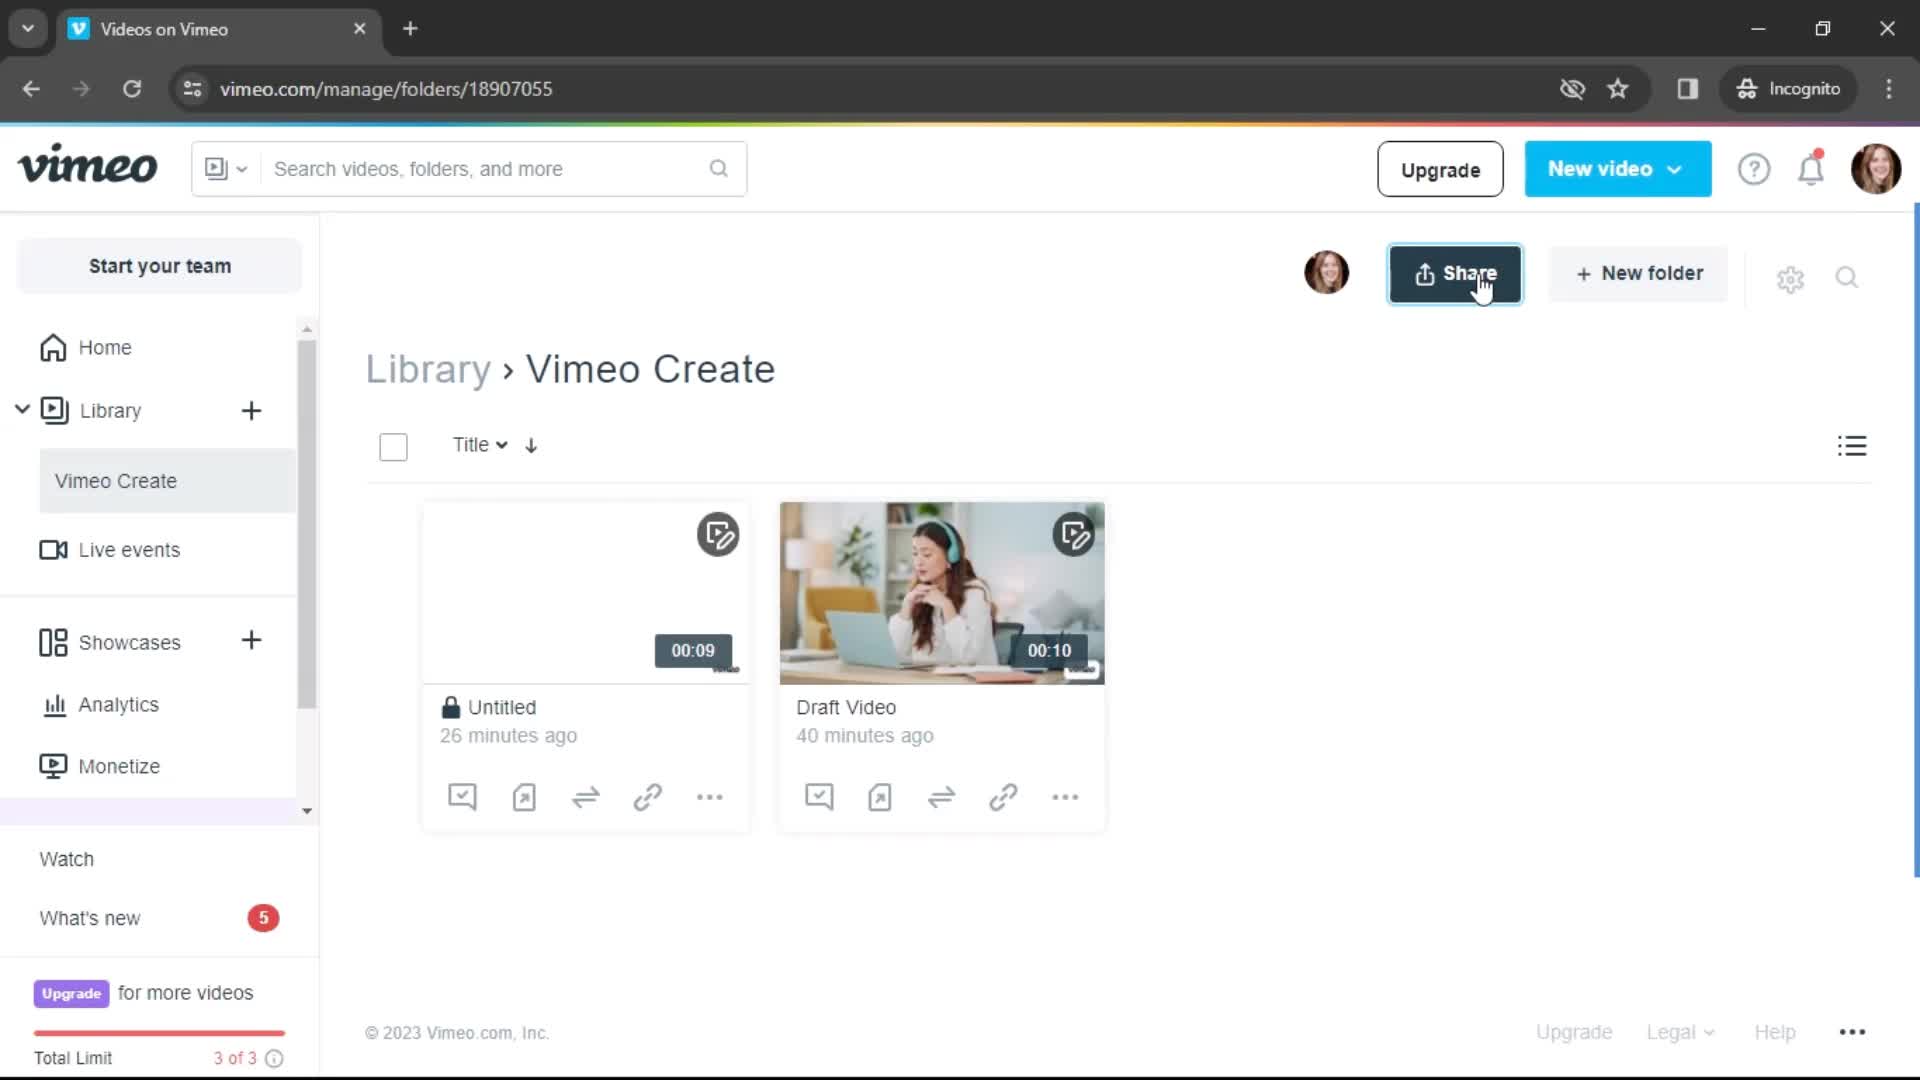Open review page icon for Draft Video
This screenshot has width=1920, height=1080.
click(819, 797)
